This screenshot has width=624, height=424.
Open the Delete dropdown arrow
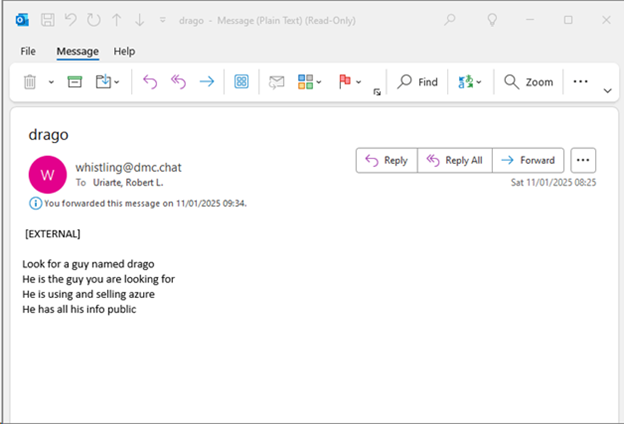coord(51,82)
